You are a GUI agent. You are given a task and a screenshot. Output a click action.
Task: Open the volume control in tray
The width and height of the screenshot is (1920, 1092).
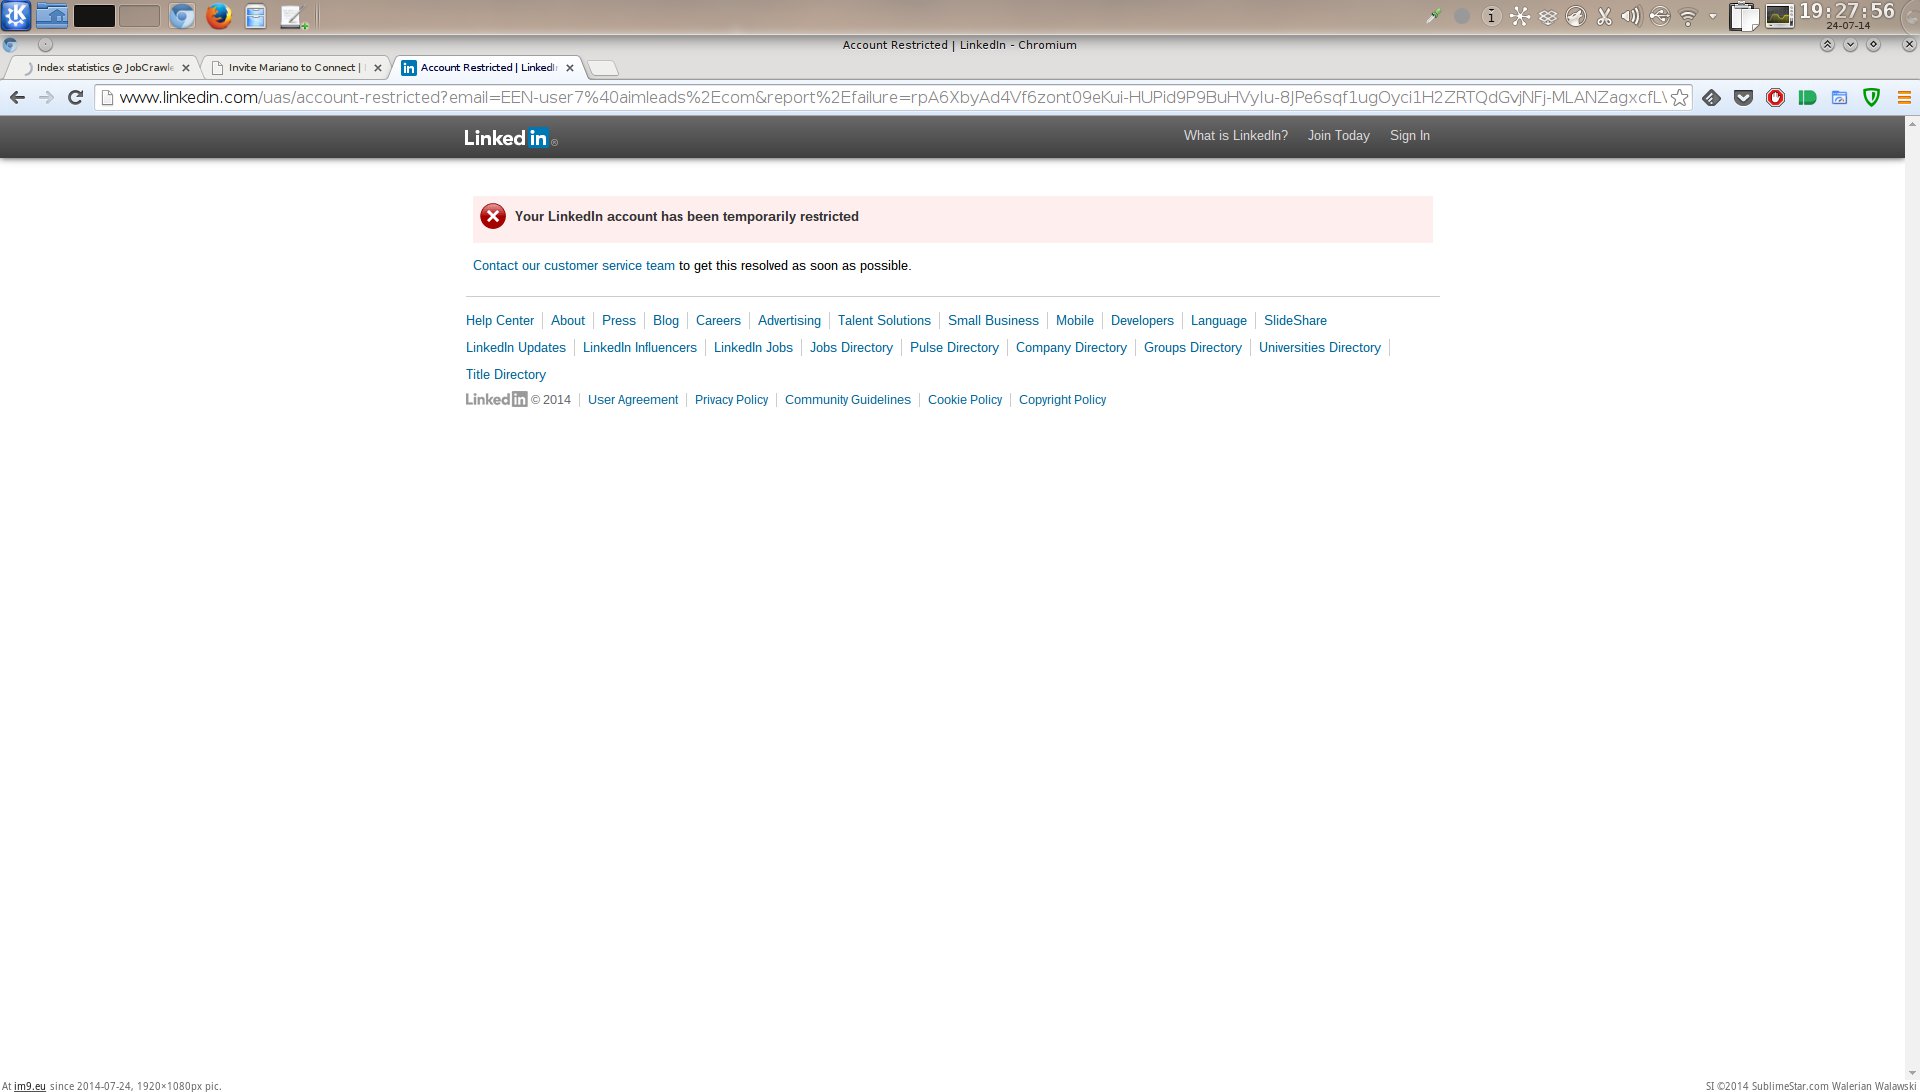1631,16
